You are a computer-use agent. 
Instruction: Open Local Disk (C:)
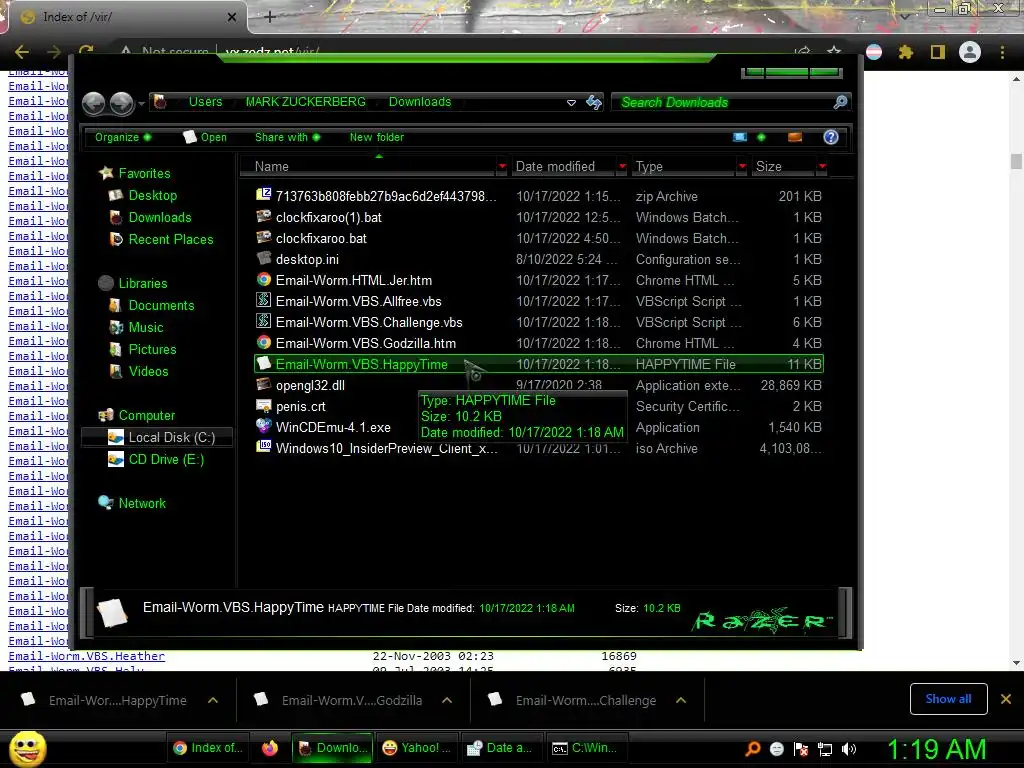pos(172,438)
